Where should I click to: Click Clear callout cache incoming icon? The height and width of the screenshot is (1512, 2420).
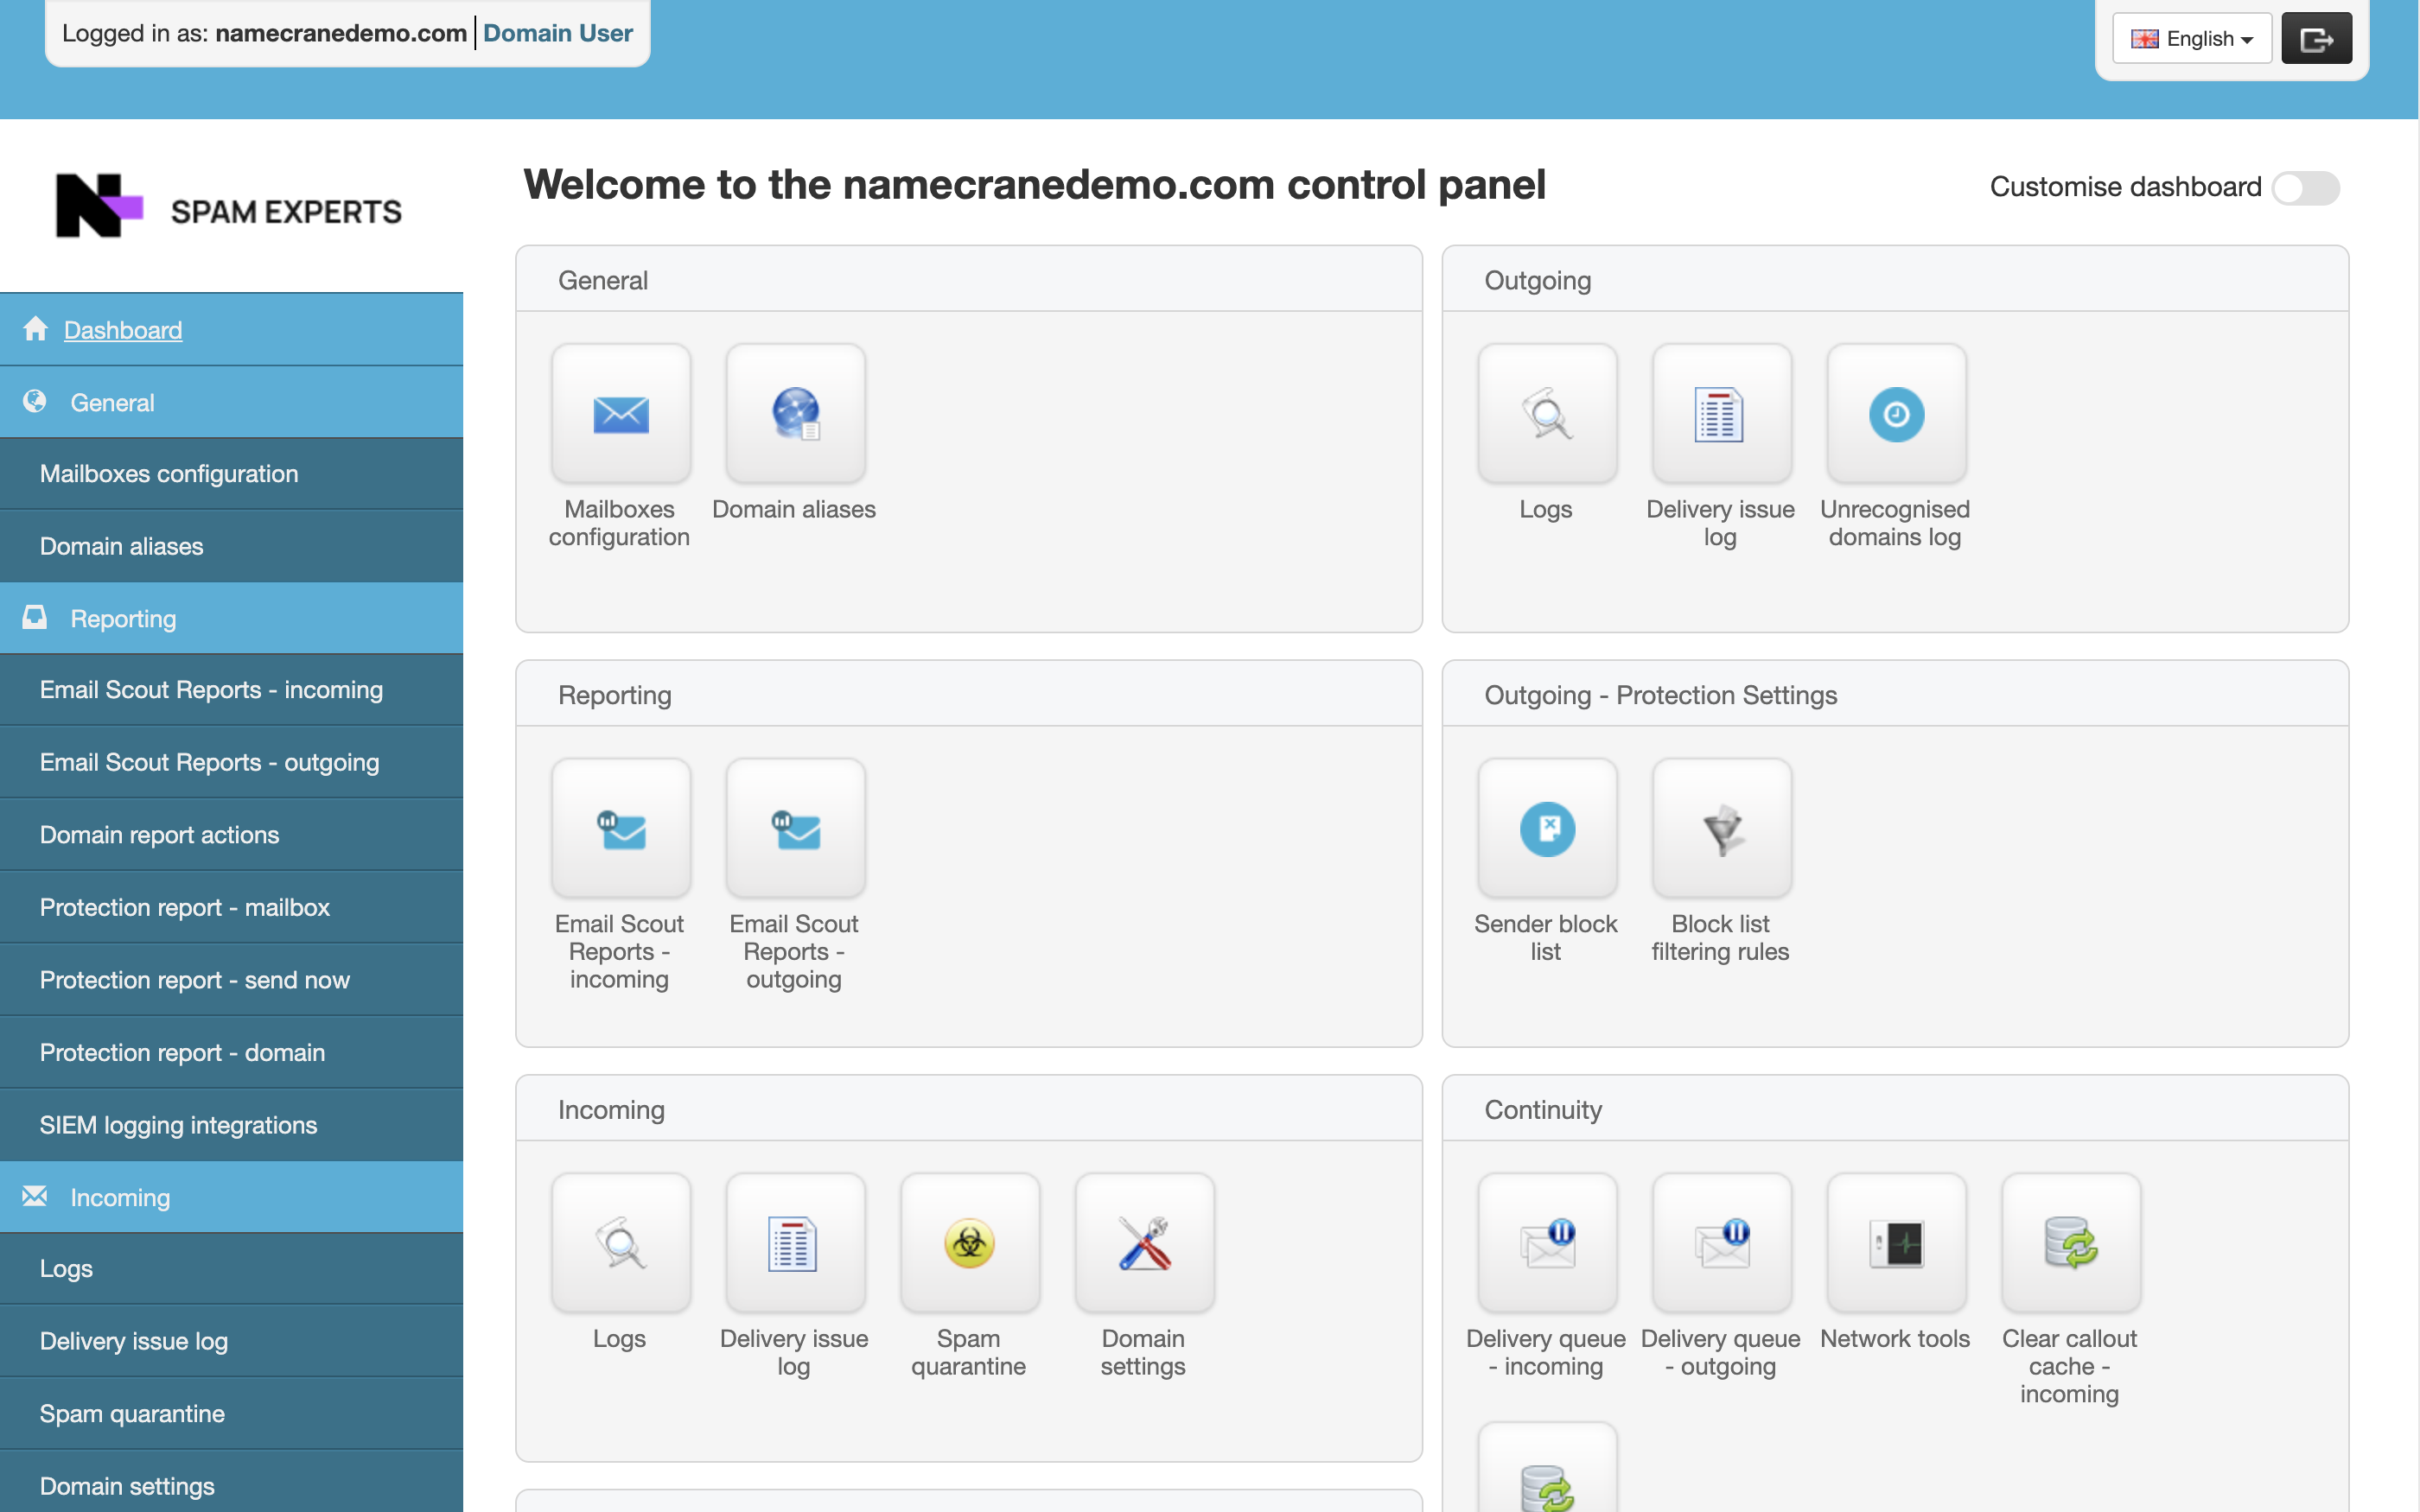2069,1243
